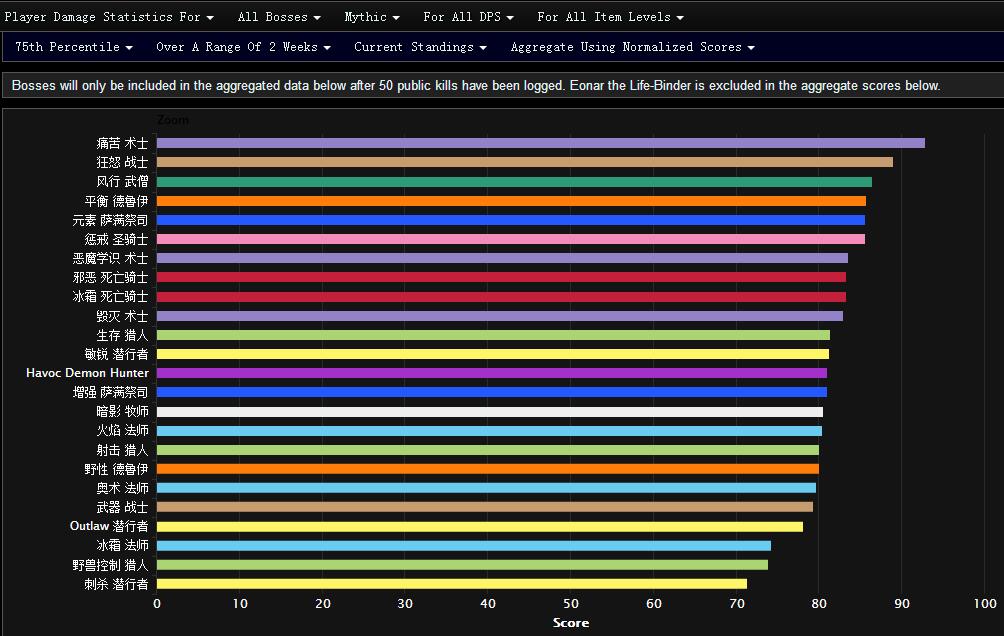
Task: Click the Havoc Demon Hunter bar
Action: click(492, 373)
